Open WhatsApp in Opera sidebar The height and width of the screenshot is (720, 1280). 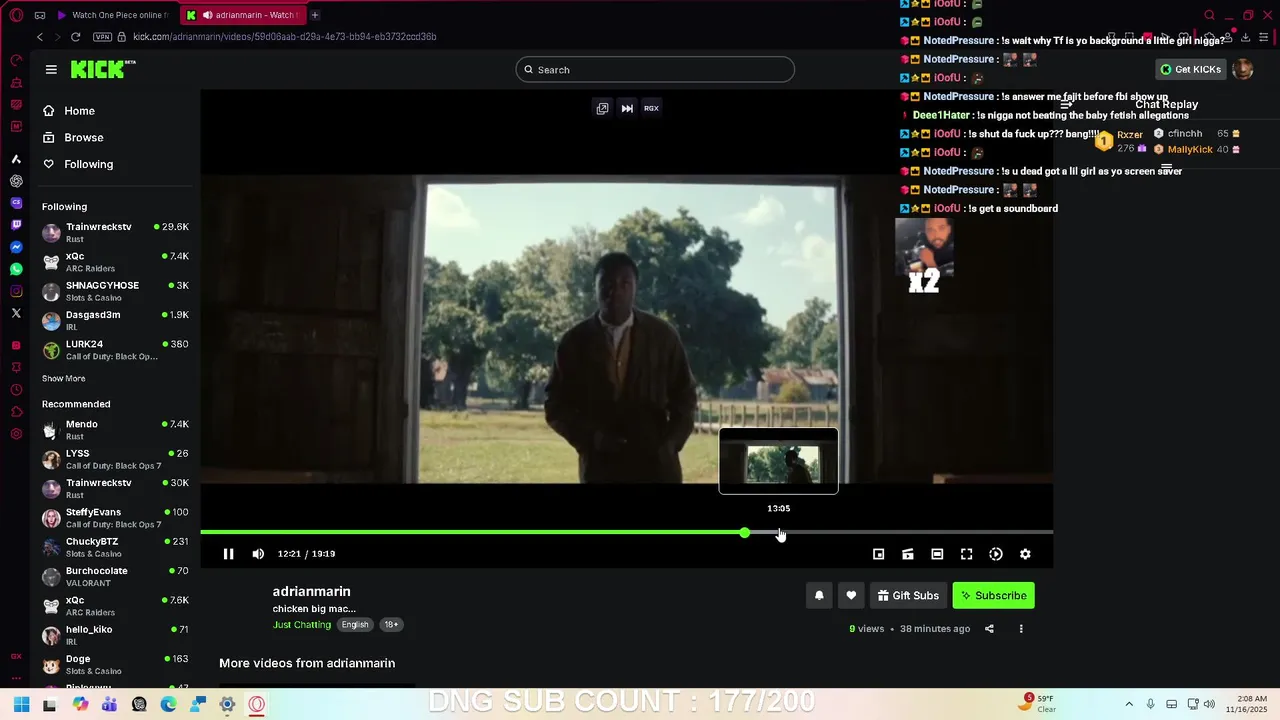coord(16,269)
